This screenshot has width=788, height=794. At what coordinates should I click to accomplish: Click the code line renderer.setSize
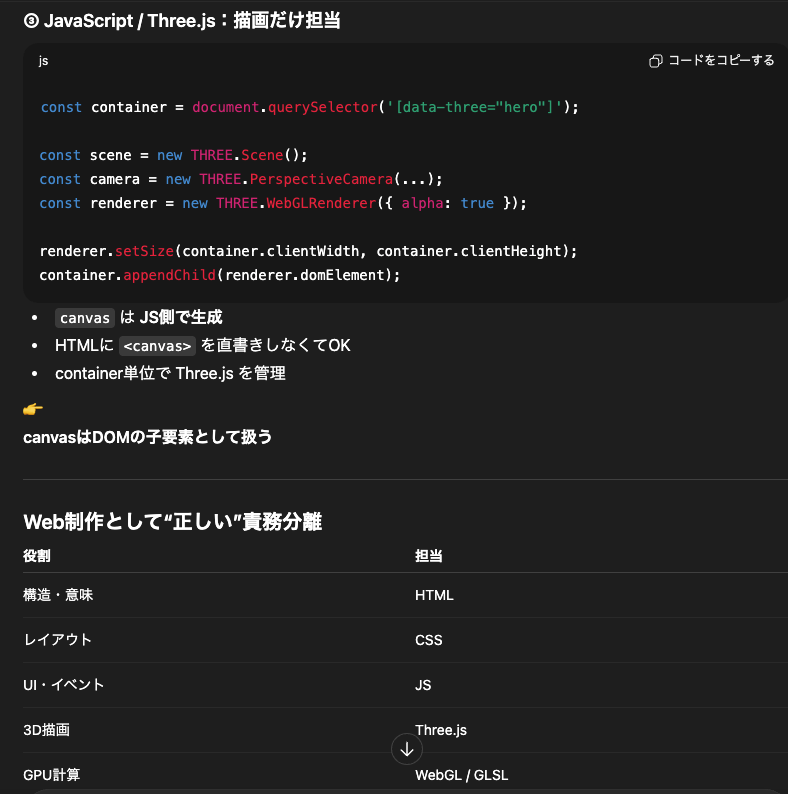[308, 251]
